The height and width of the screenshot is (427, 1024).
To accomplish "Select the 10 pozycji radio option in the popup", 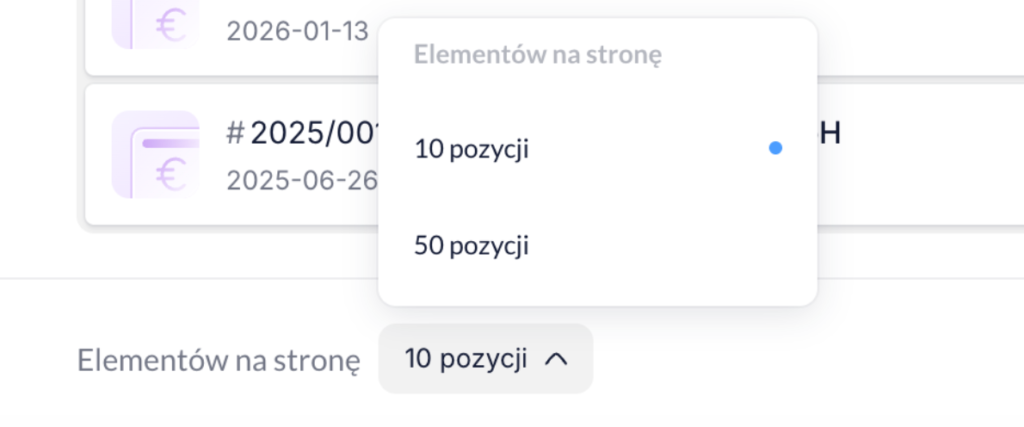I will point(598,149).
